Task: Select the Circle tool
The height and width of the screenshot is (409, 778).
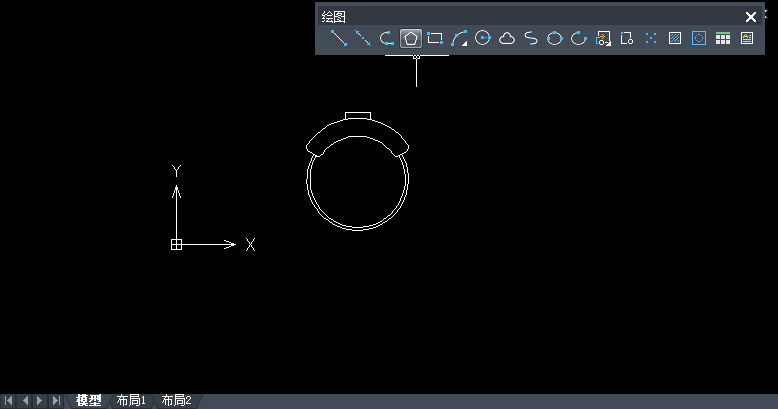Action: point(483,39)
